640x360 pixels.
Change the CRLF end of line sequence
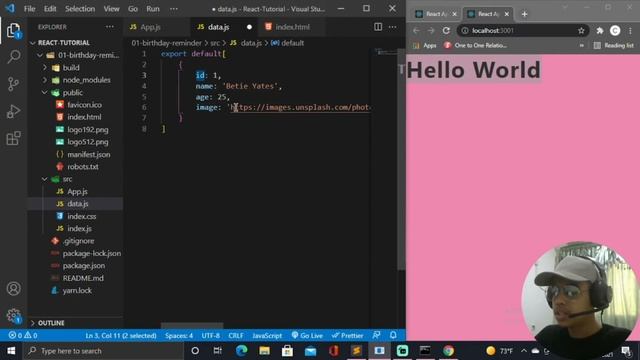(x=236, y=336)
